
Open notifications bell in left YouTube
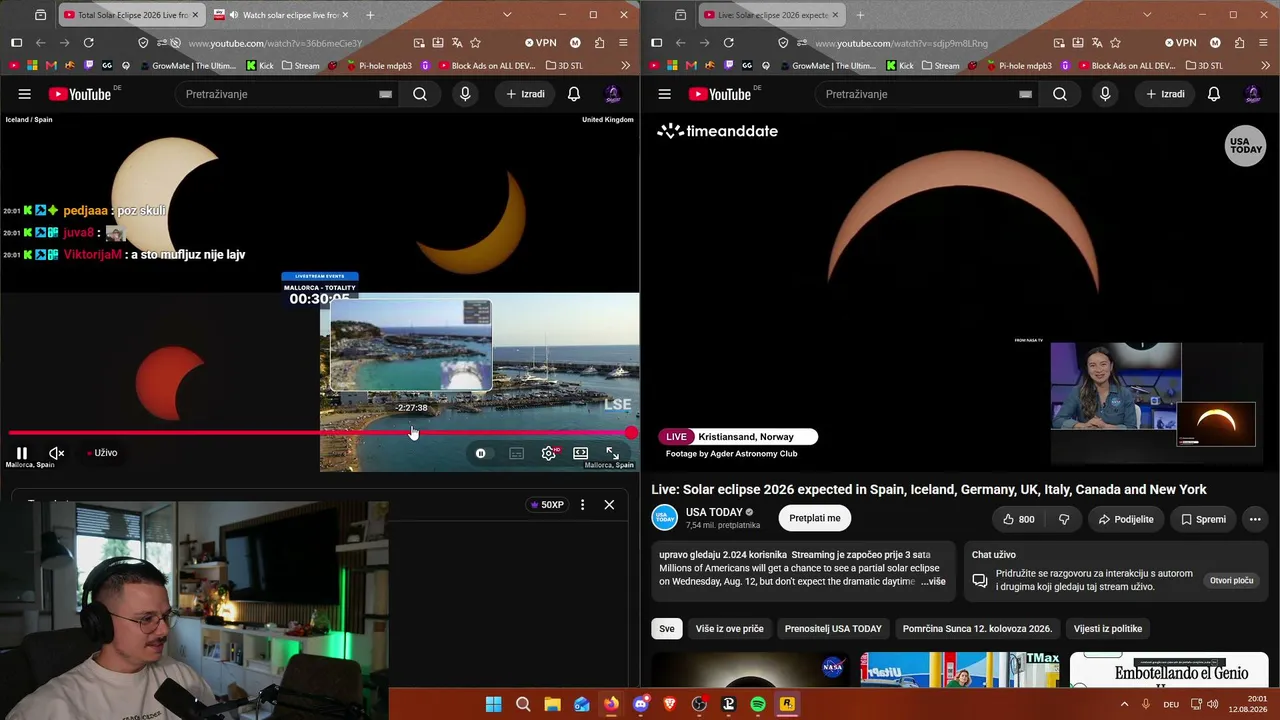pos(574,94)
